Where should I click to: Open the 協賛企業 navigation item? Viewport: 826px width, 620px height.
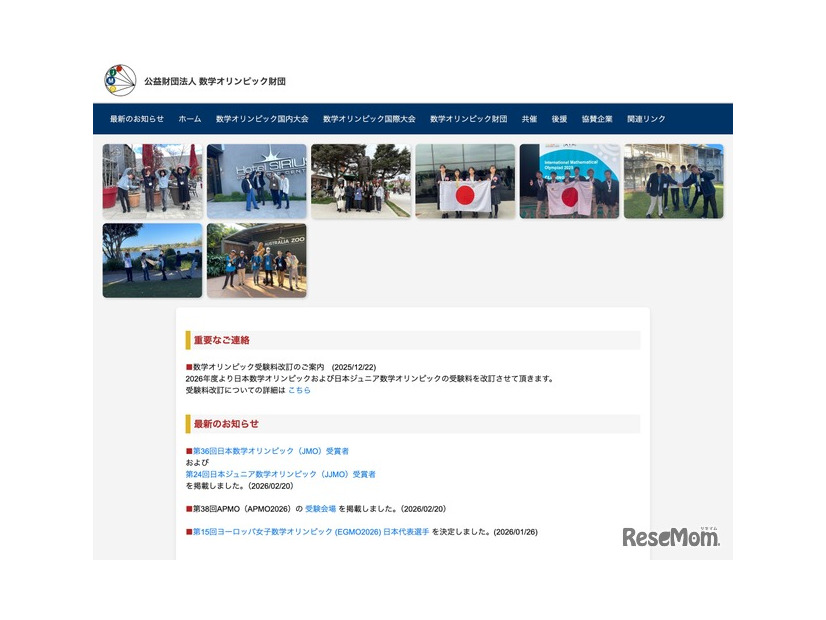tap(597, 119)
